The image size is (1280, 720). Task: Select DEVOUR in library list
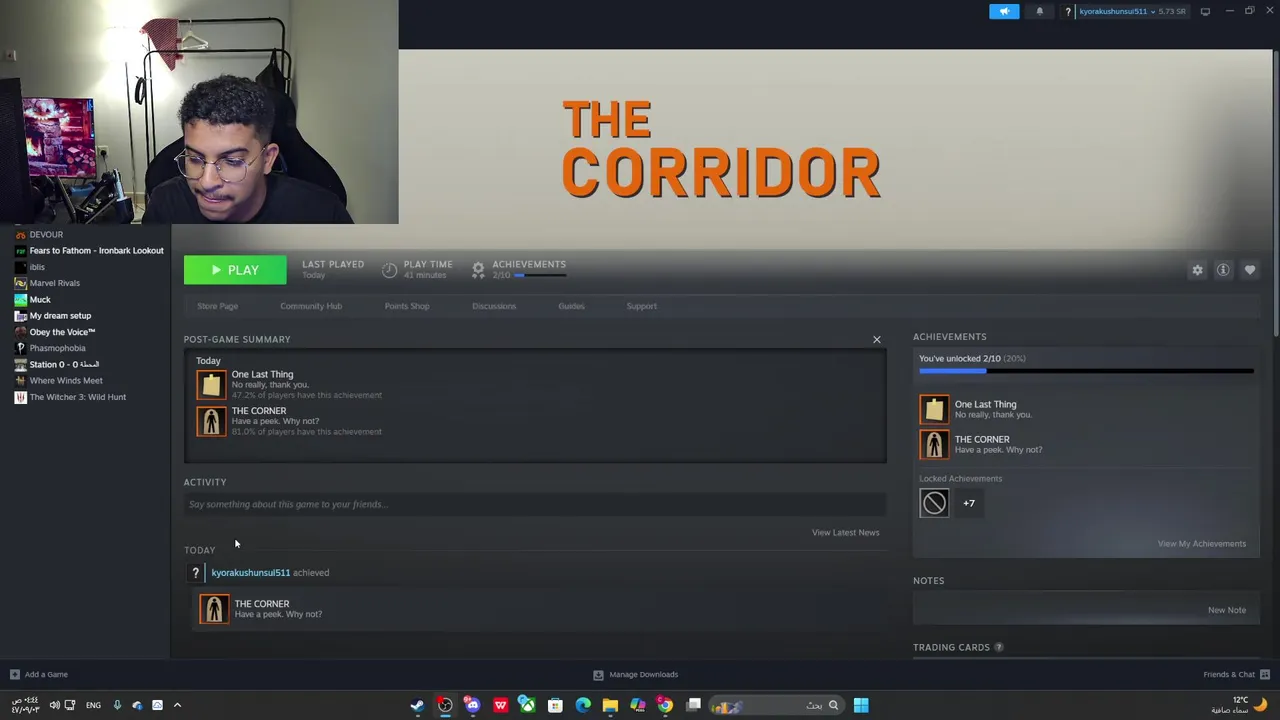tap(46, 235)
